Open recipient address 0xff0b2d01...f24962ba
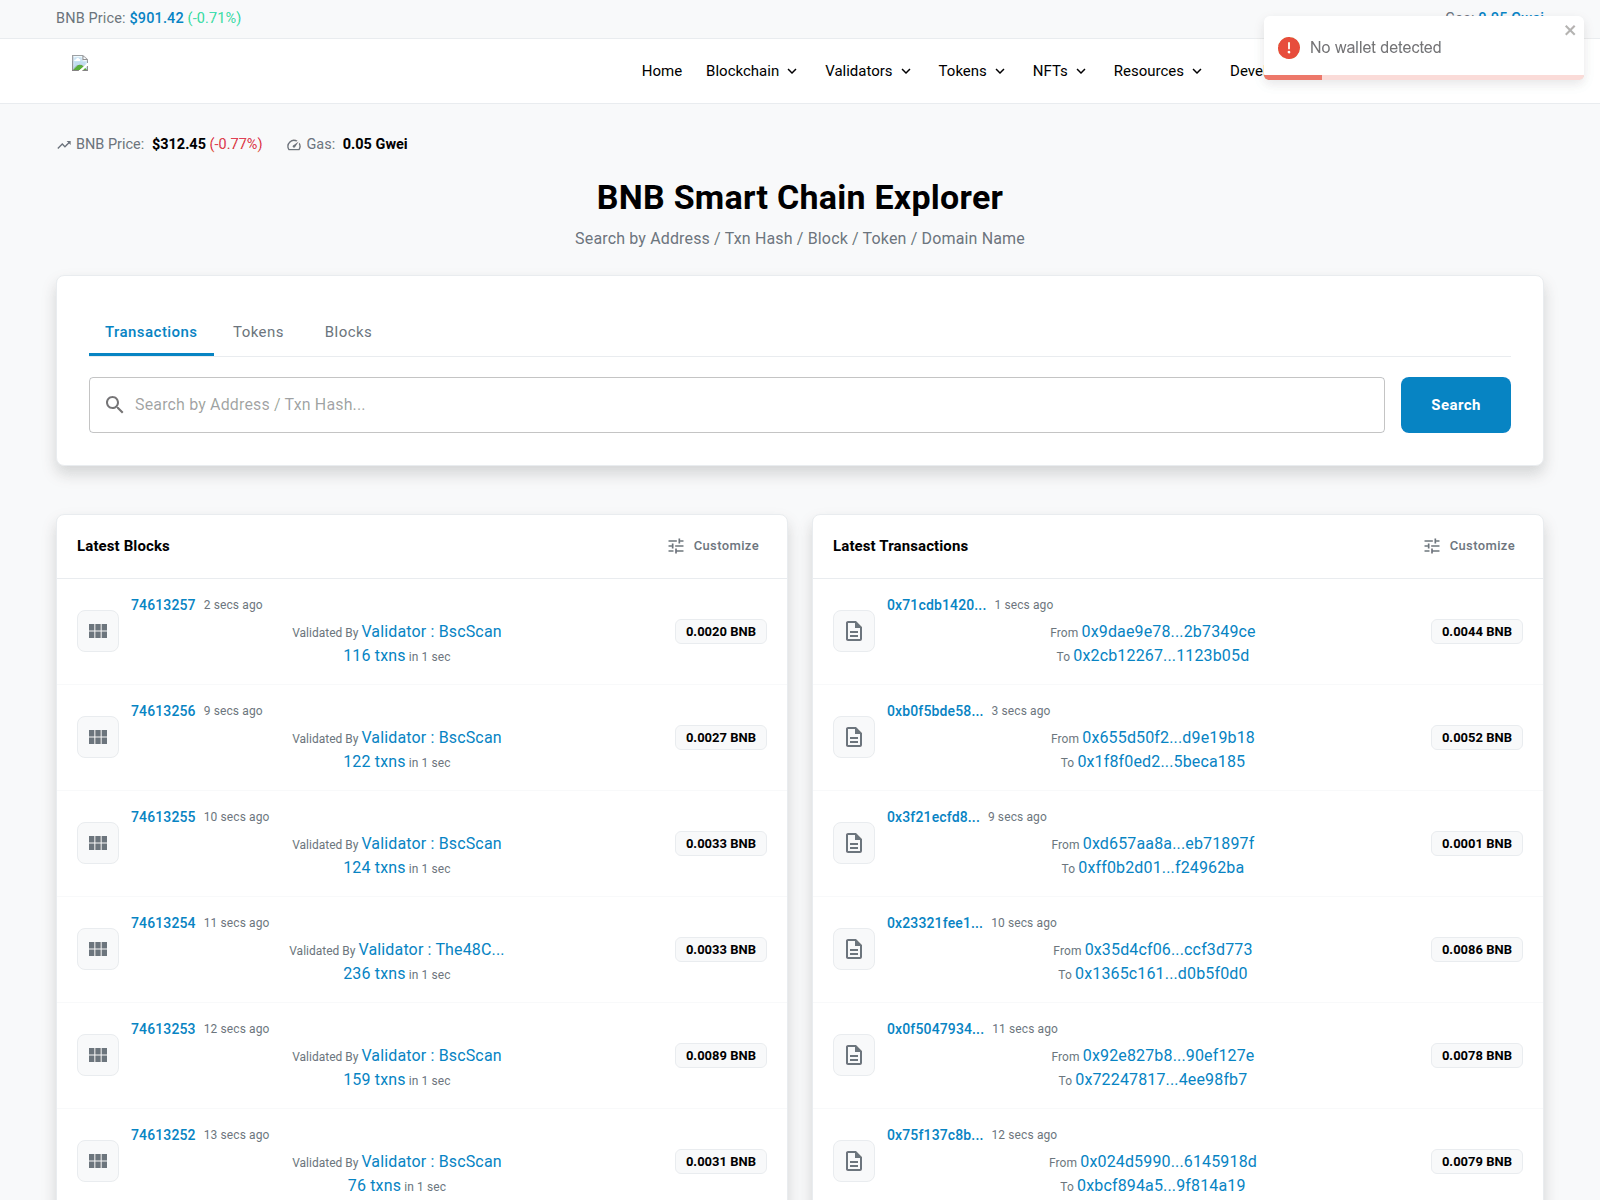Image resolution: width=1600 pixels, height=1200 pixels. (1161, 868)
